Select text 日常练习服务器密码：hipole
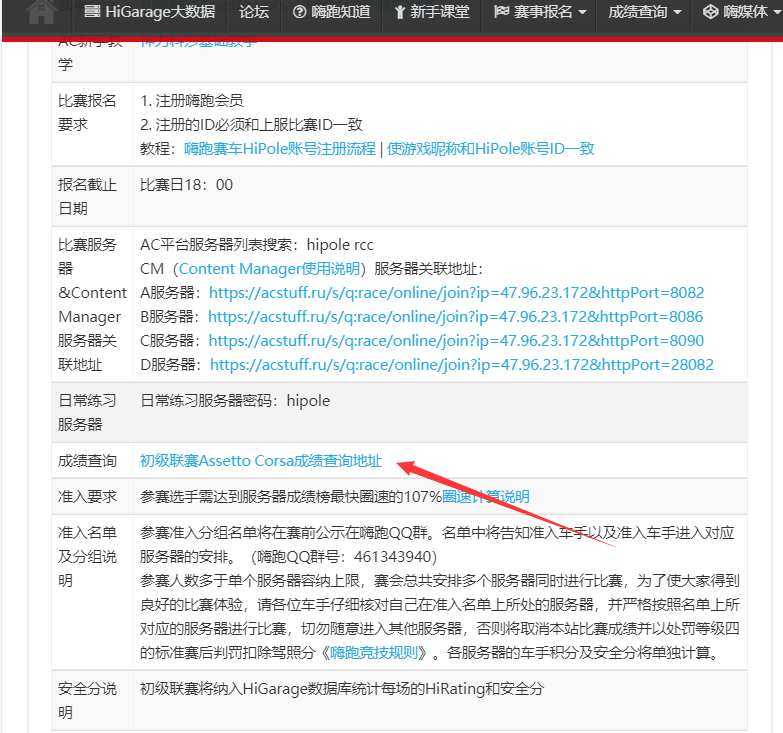The image size is (783, 733). [235, 400]
